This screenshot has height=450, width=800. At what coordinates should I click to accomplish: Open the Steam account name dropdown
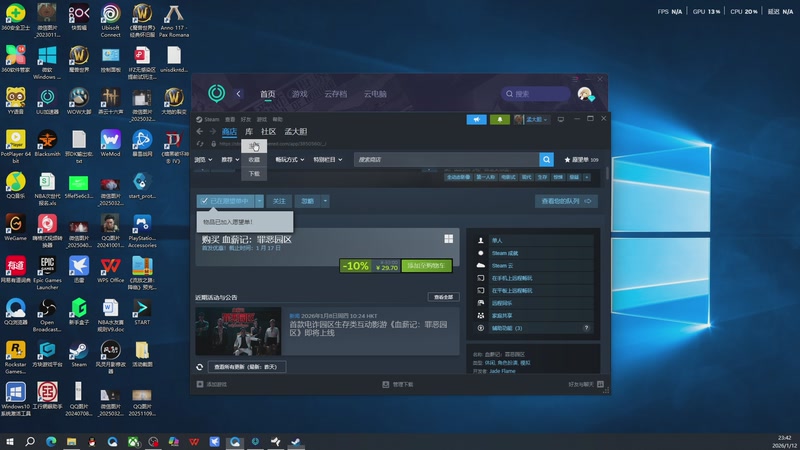click(x=532, y=119)
